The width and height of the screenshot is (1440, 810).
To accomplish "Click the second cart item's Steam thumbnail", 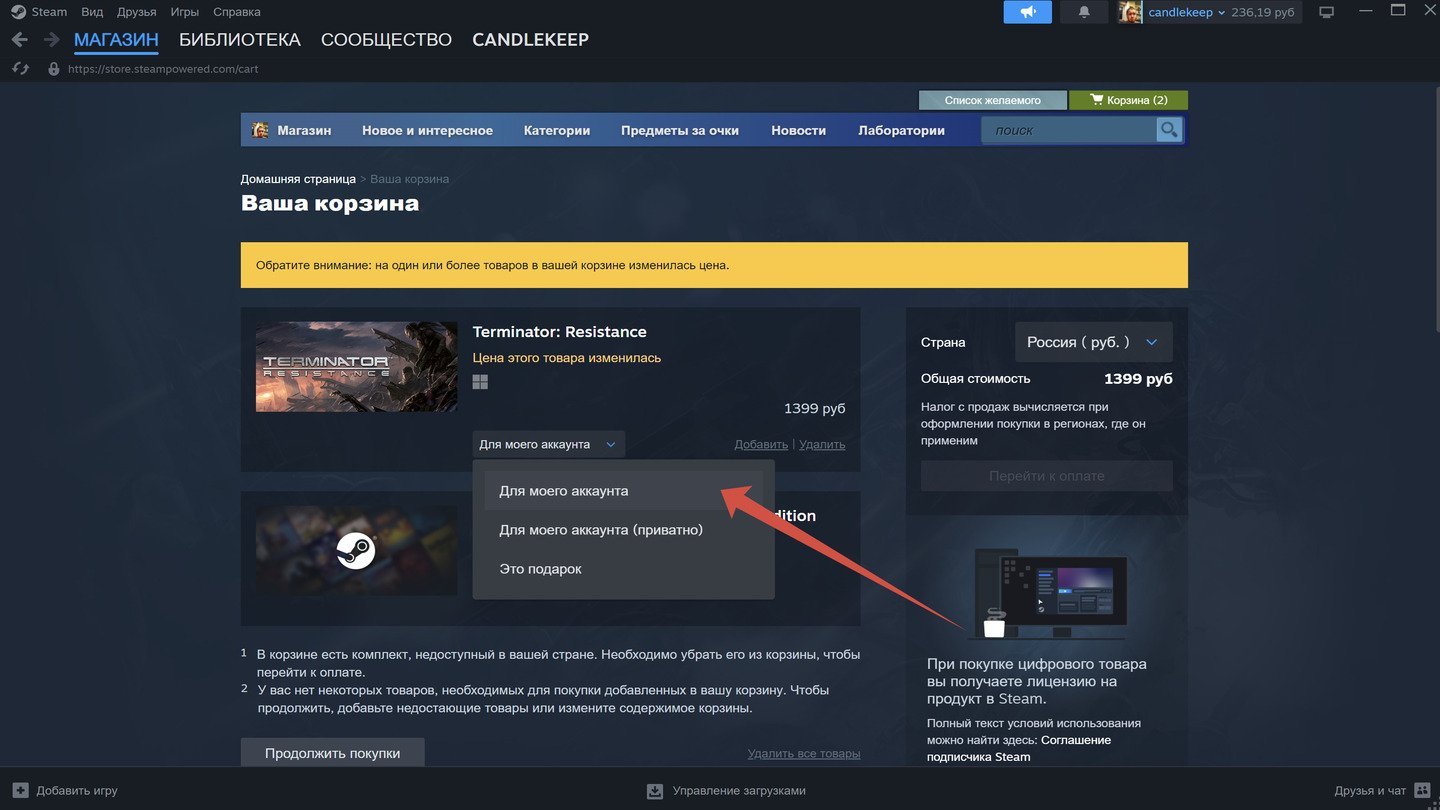I will pos(356,551).
